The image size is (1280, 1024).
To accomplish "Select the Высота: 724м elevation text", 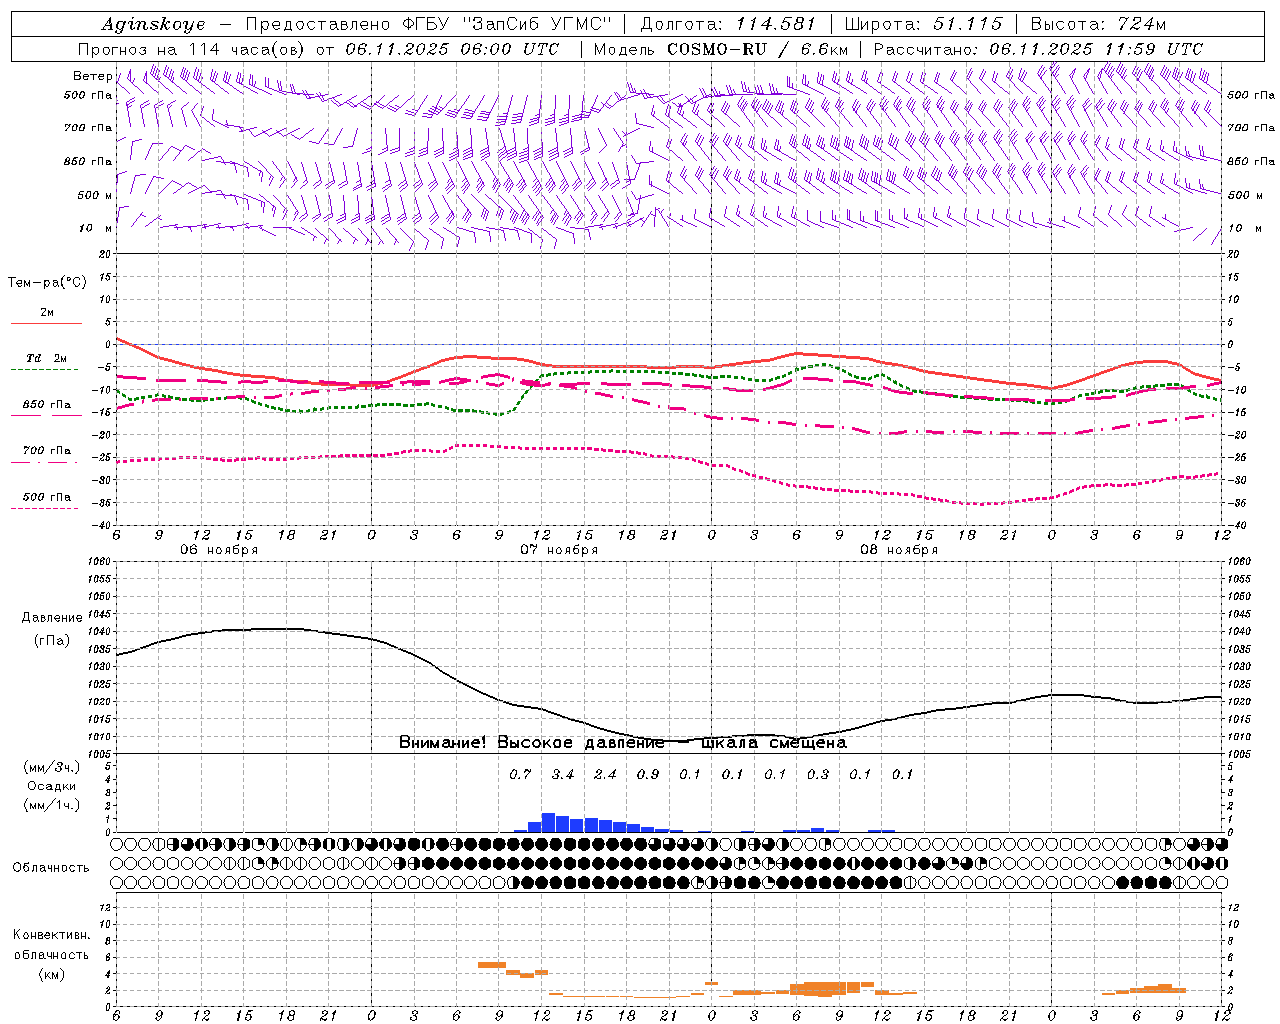I will pyautogui.click(x=1097, y=24).
